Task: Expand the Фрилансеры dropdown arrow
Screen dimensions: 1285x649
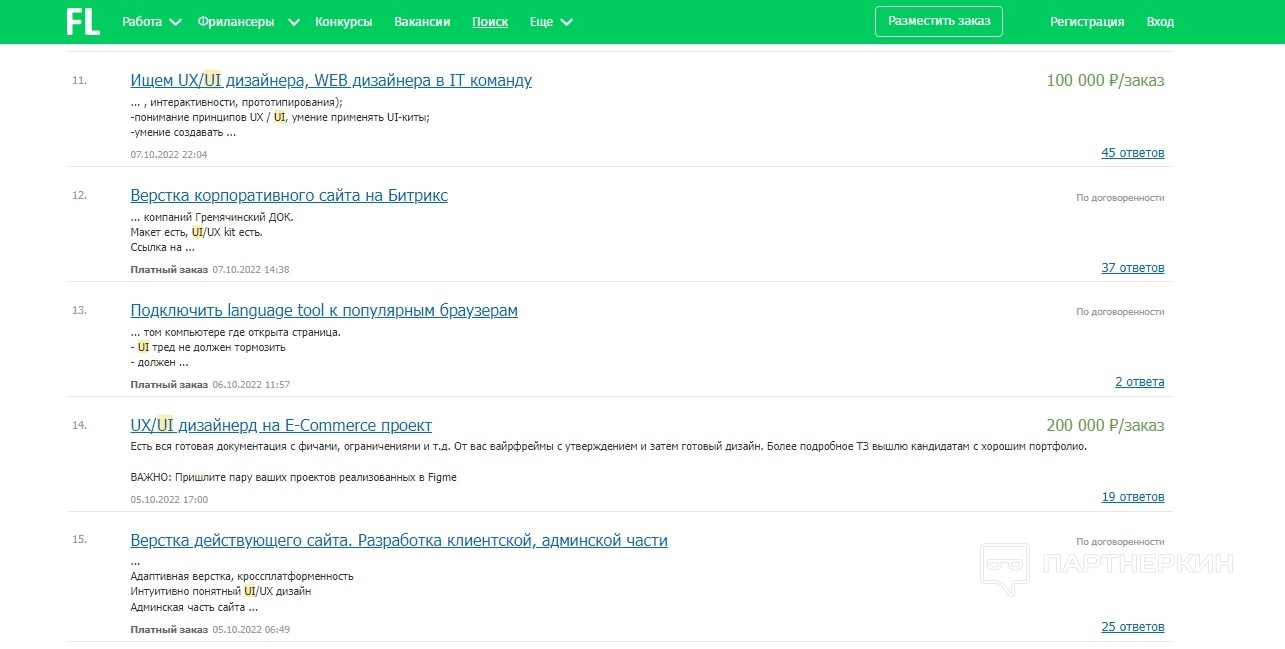Action: click(x=293, y=22)
